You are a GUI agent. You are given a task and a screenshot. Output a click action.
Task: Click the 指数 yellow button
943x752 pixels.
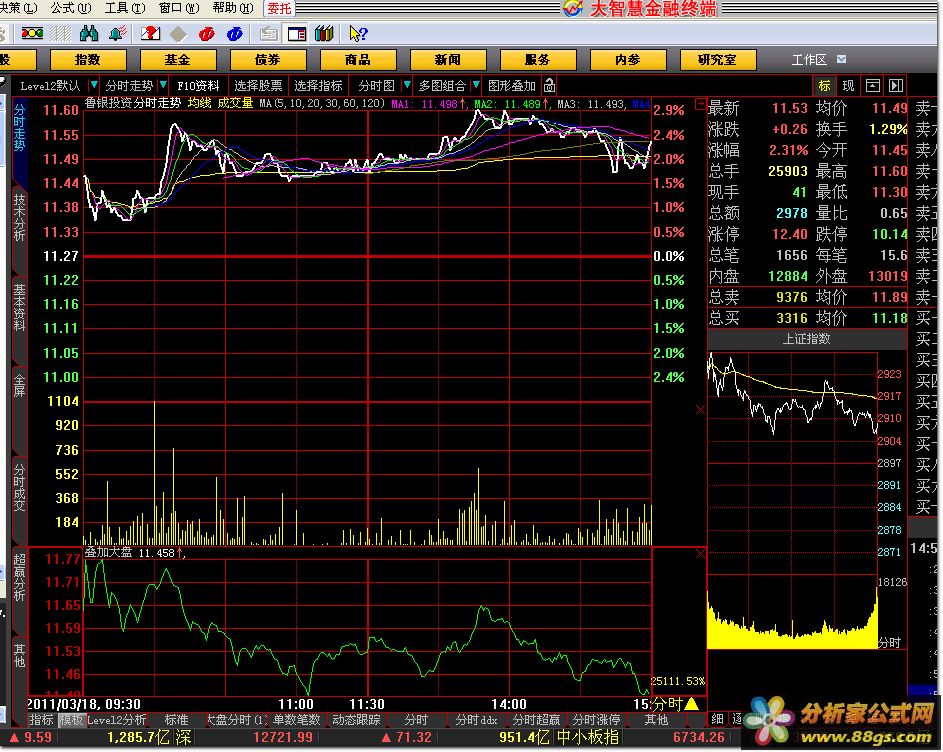point(88,60)
